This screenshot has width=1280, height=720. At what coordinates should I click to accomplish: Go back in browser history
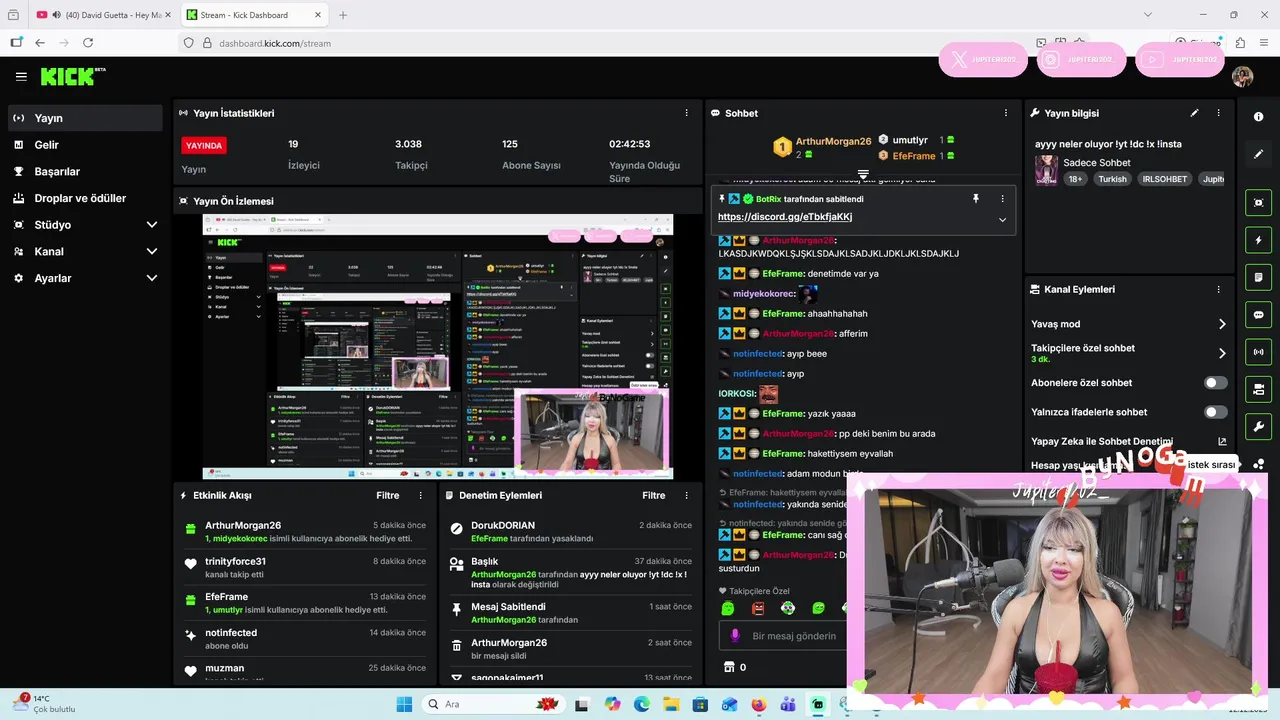pyautogui.click(x=40, y=43)
